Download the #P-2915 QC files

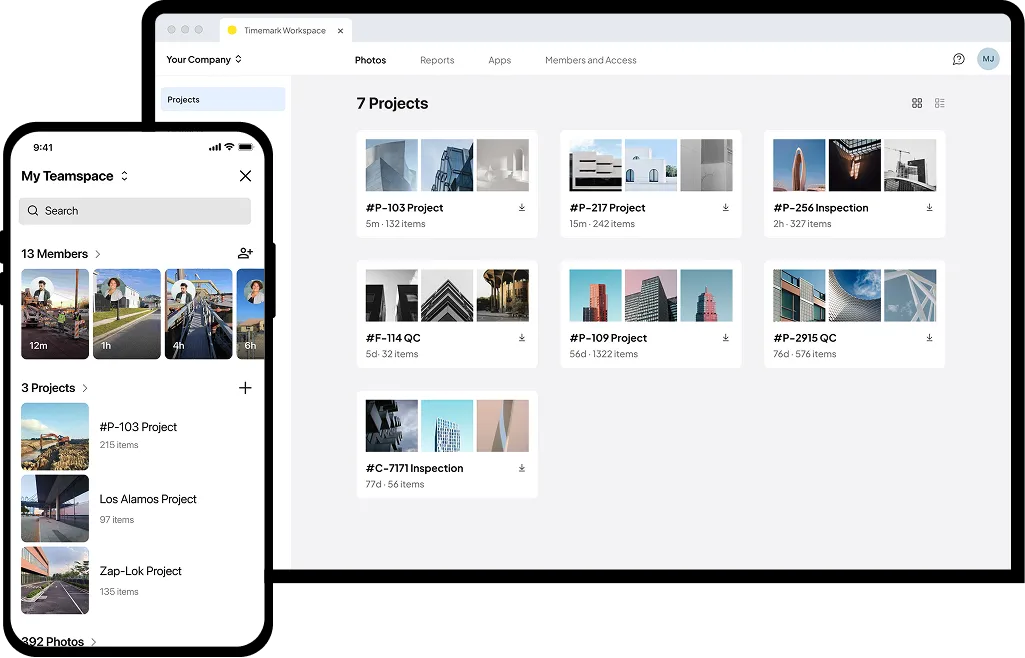click(928, 338)
